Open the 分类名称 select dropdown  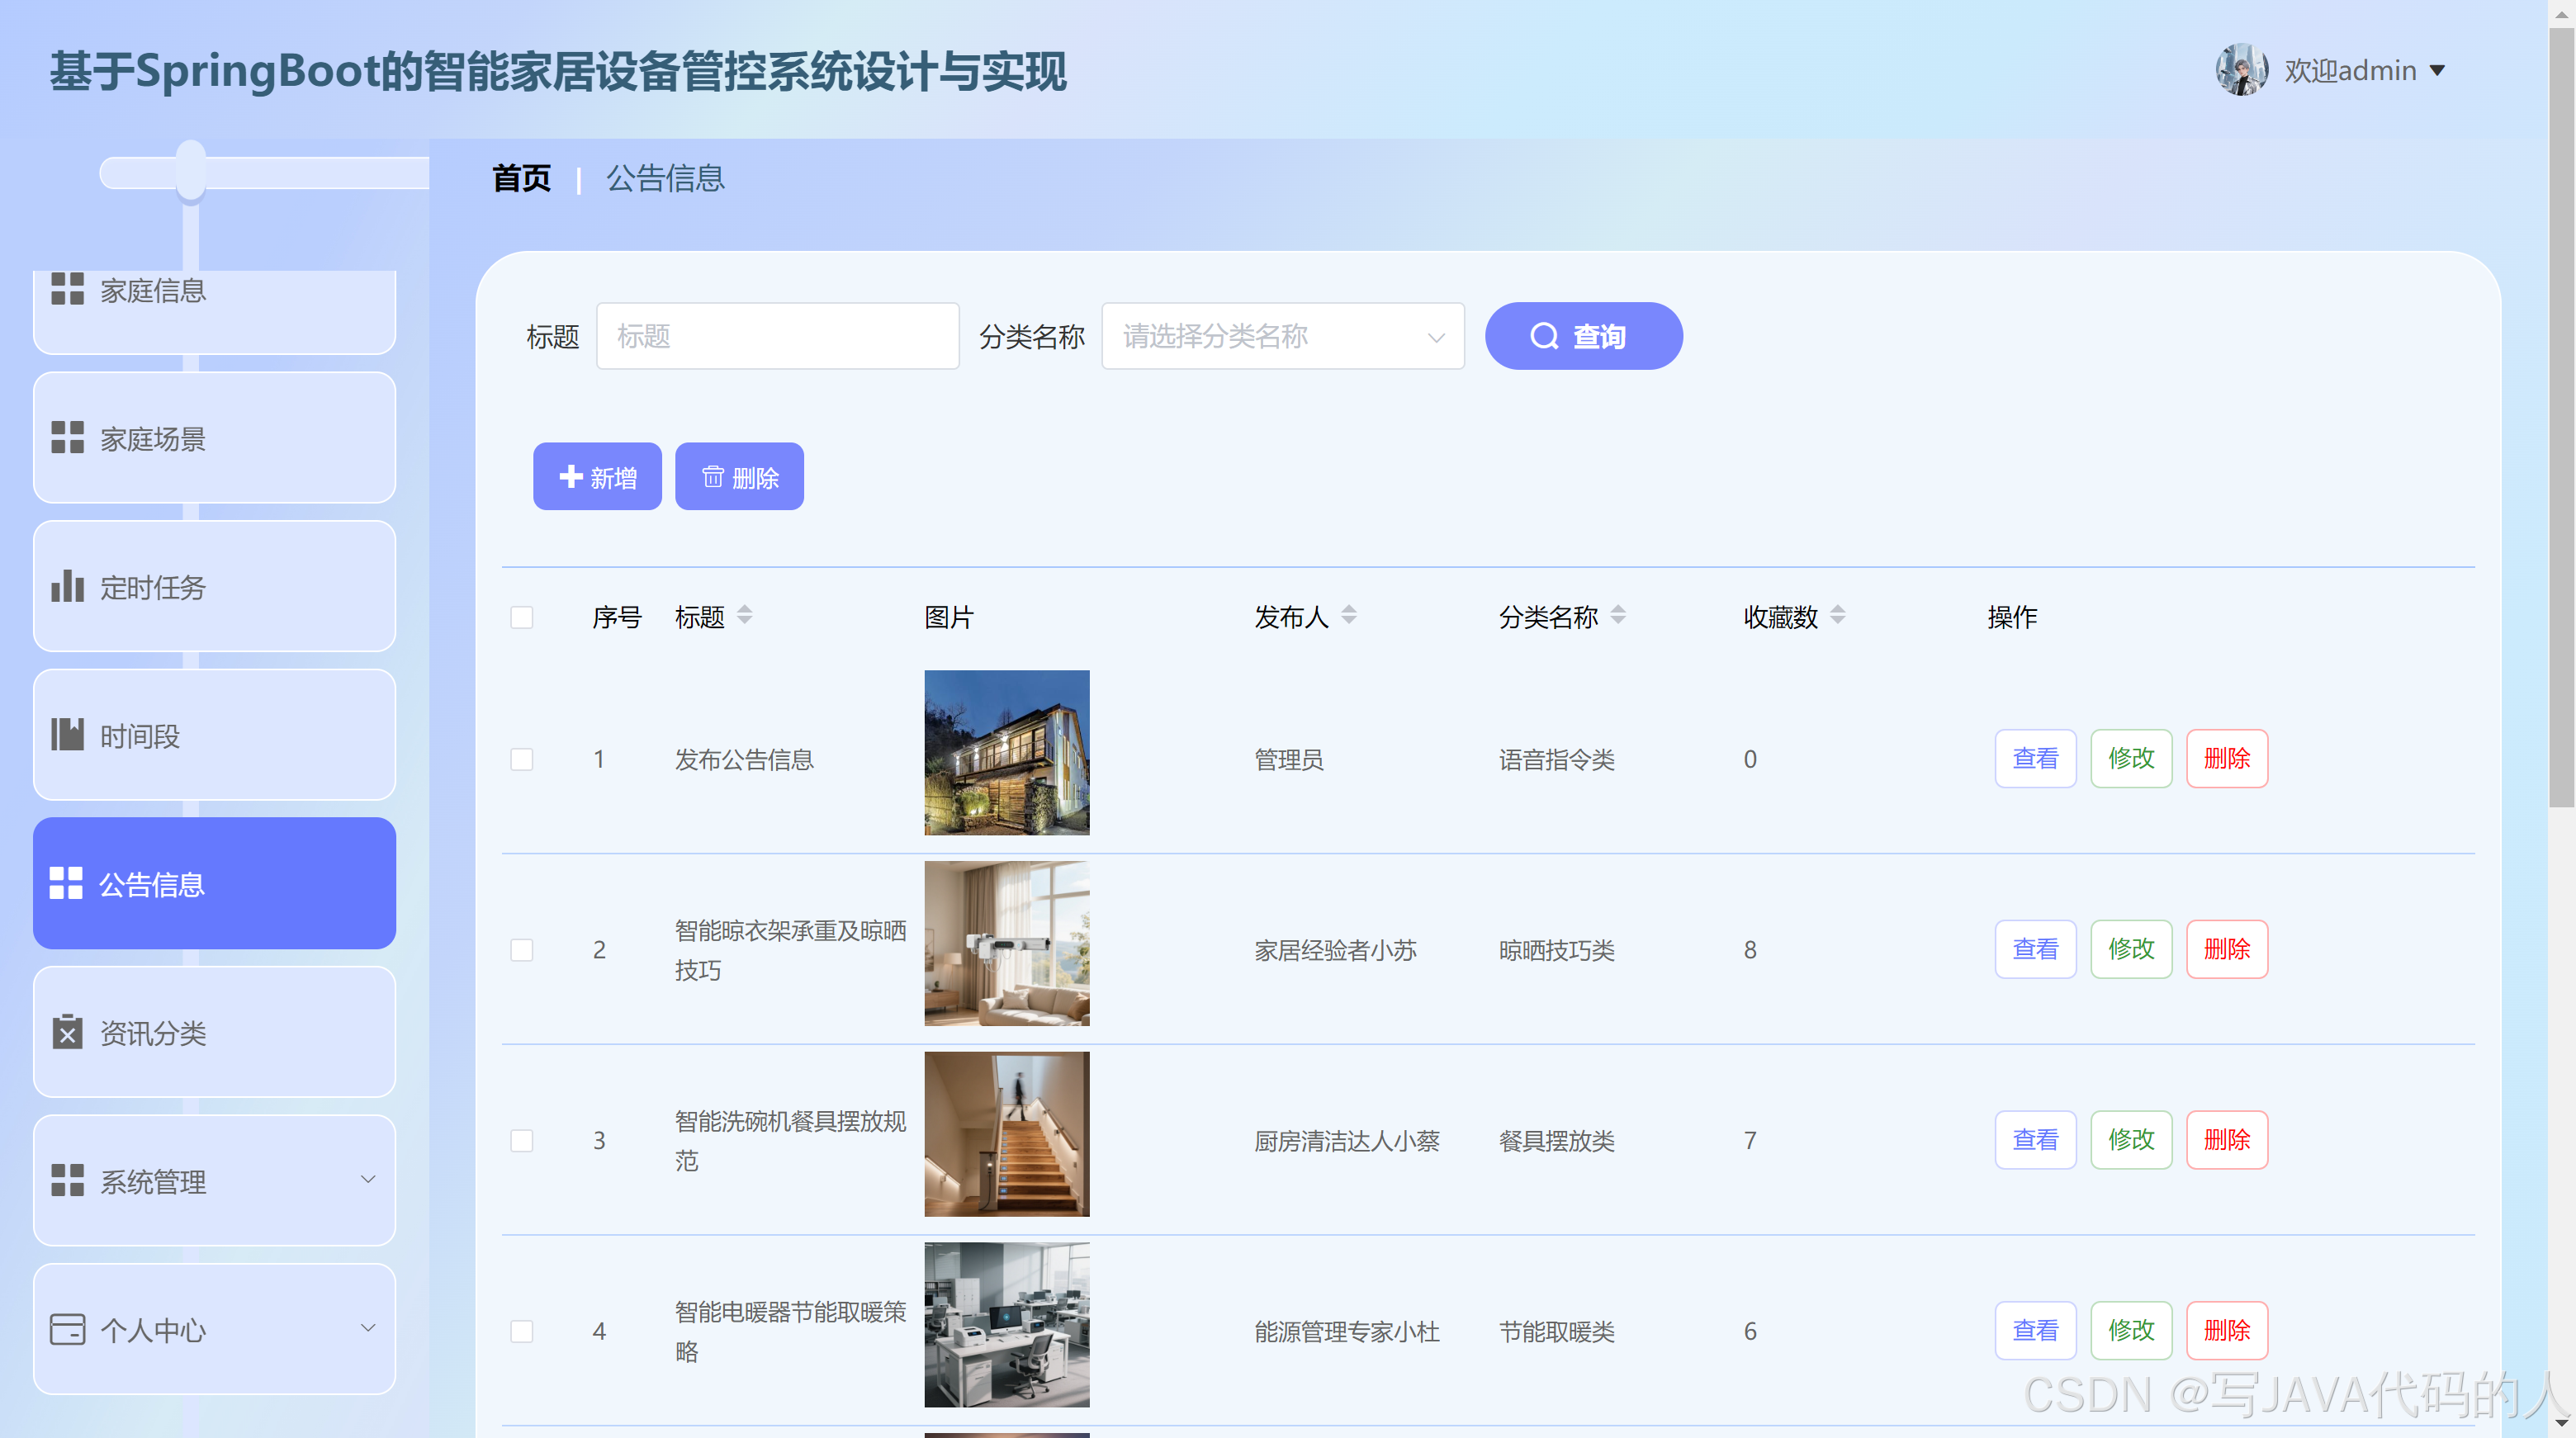tap(1283, 336)
